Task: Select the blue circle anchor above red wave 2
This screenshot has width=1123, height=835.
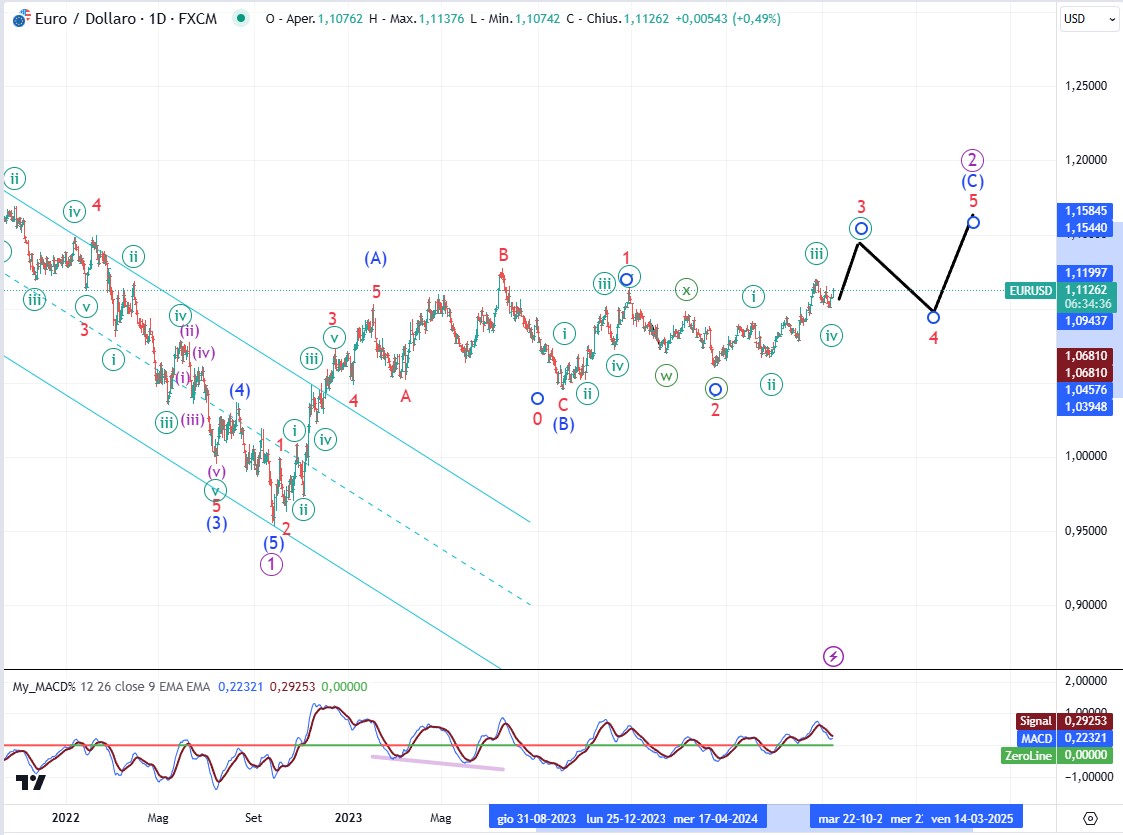Action: coord(715,389)
